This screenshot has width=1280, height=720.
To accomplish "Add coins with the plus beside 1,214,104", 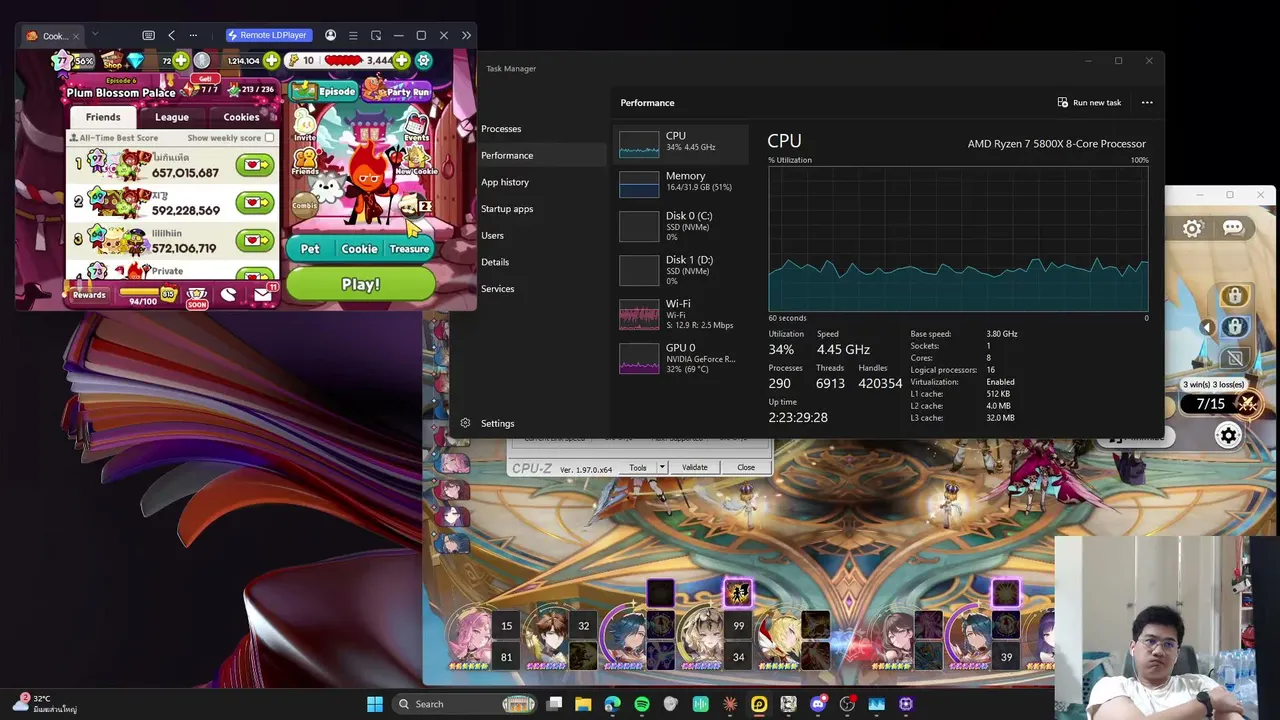I will pyautogui.click(x=272, y=61).
